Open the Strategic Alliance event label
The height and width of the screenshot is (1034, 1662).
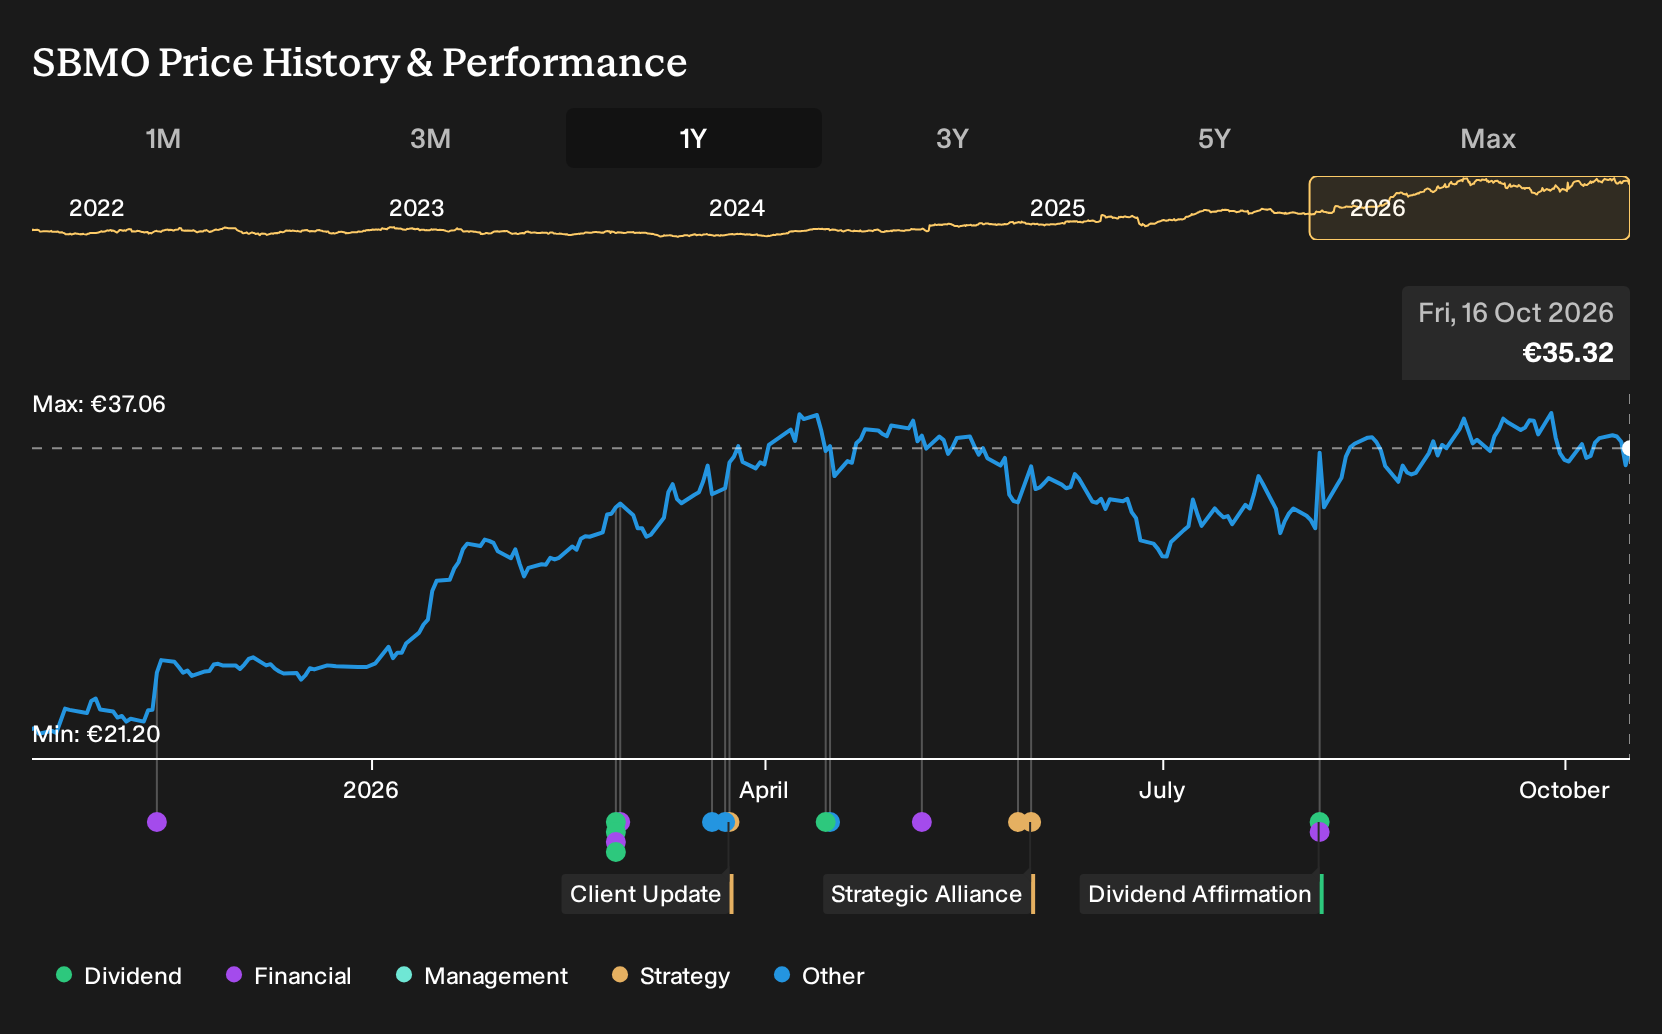[928, 894]
